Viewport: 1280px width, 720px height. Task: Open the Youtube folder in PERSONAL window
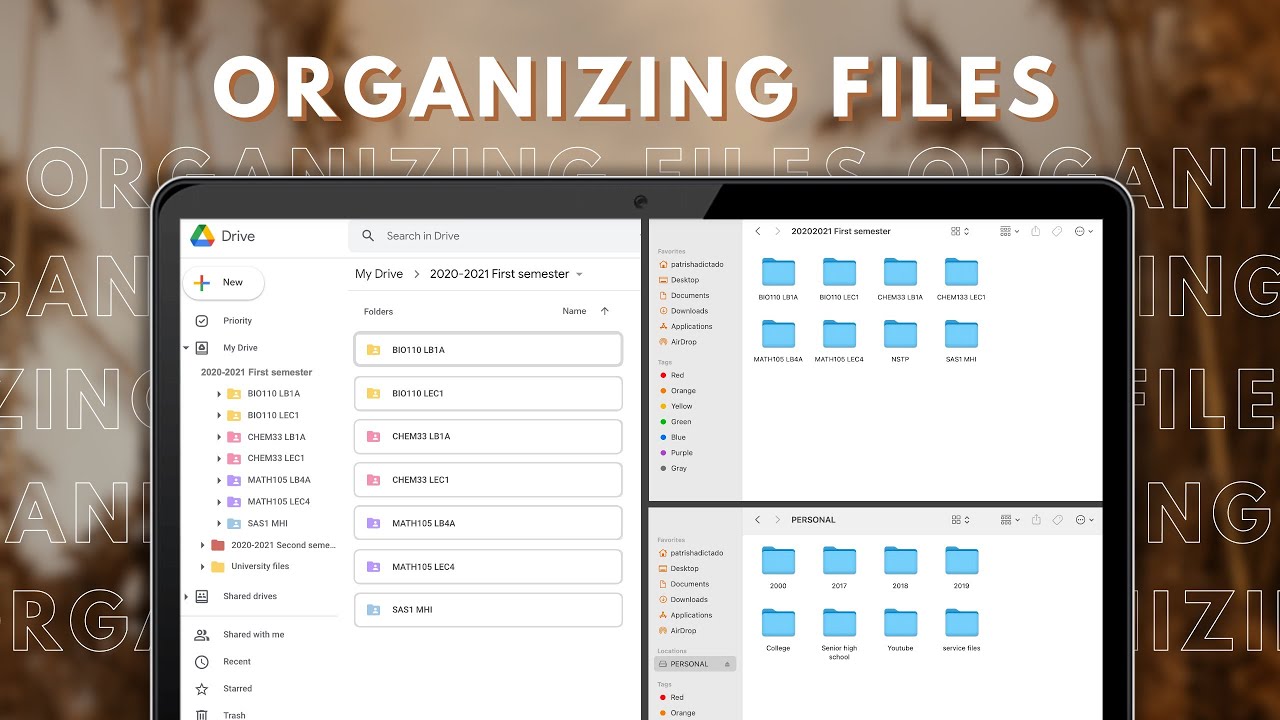(x=900, y=629)
